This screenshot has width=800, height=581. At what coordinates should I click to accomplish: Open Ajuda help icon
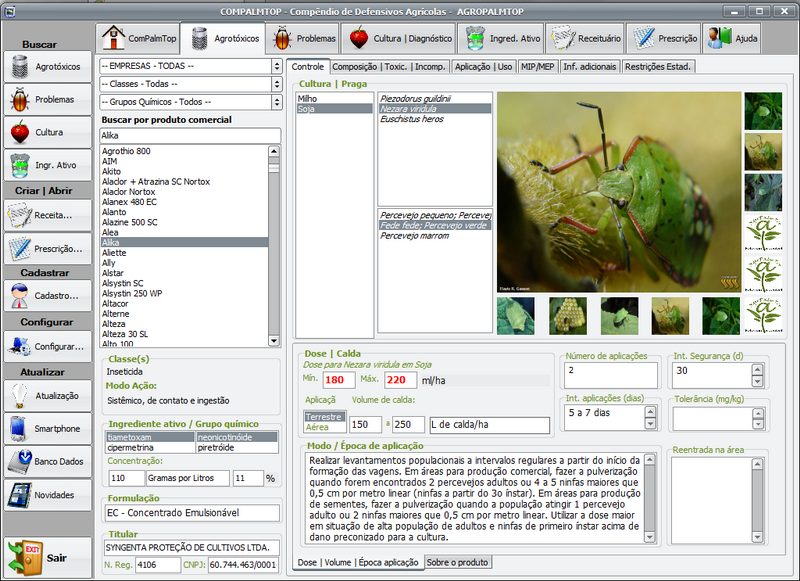720,38
